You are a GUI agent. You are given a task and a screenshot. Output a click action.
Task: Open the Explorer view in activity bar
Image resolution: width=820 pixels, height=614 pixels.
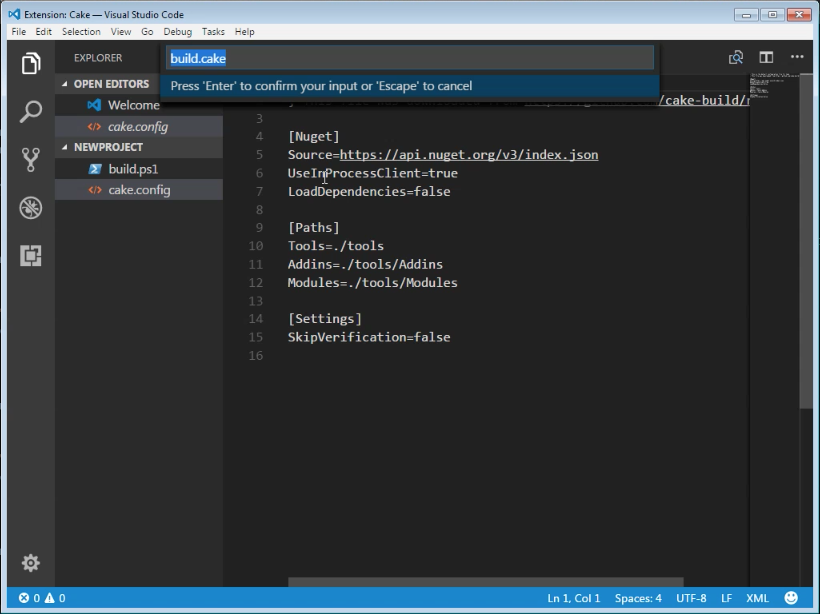coord(31,64)
